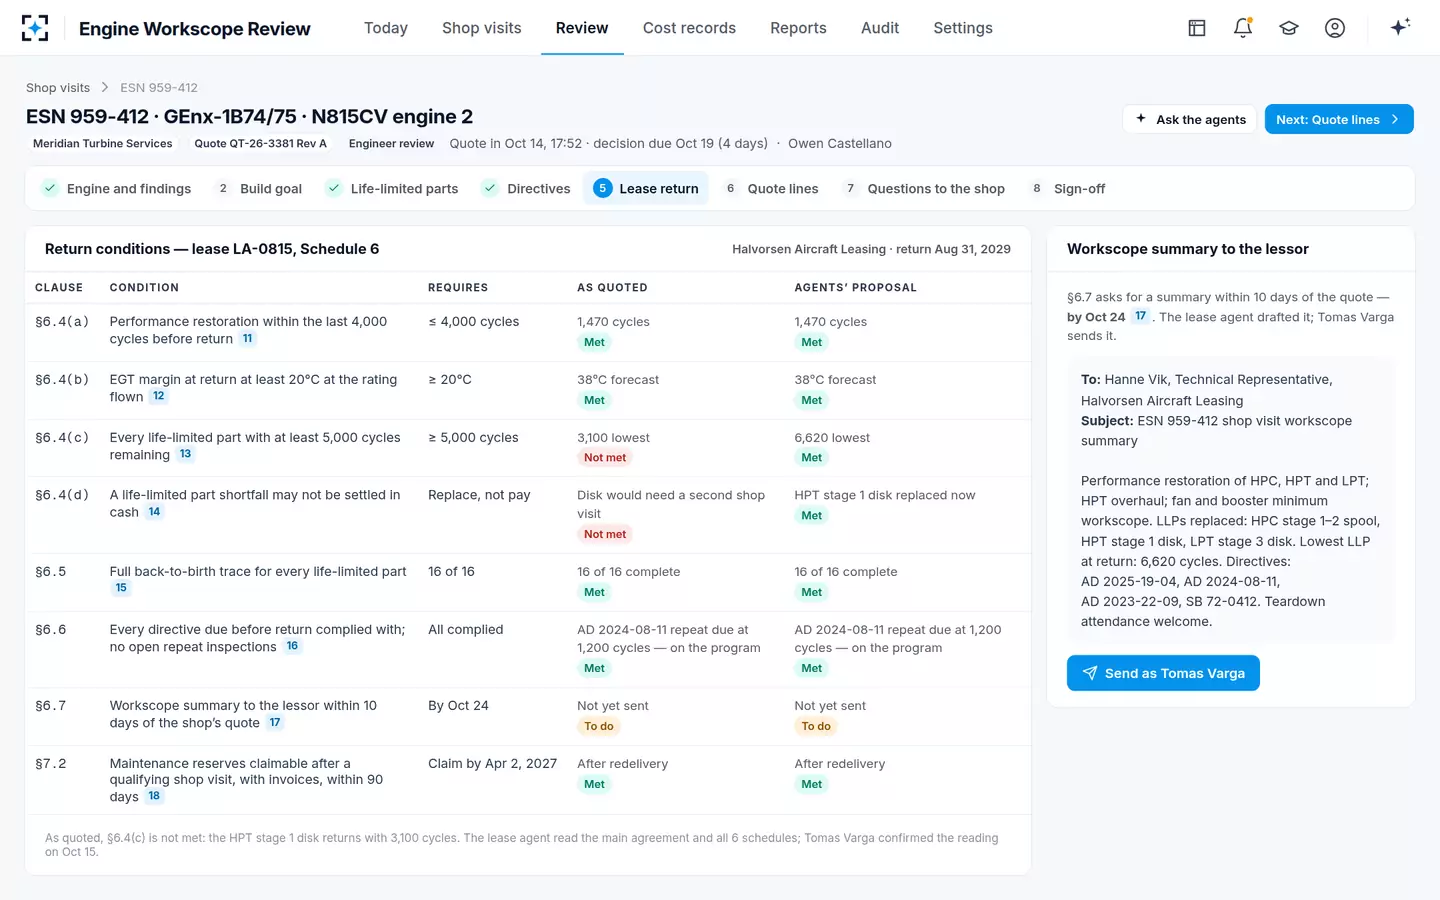Screen dimensions: 1440x900
Task: Click citation badge 11 in clause §6.4(a)
Action: click(x=248, y=339)
